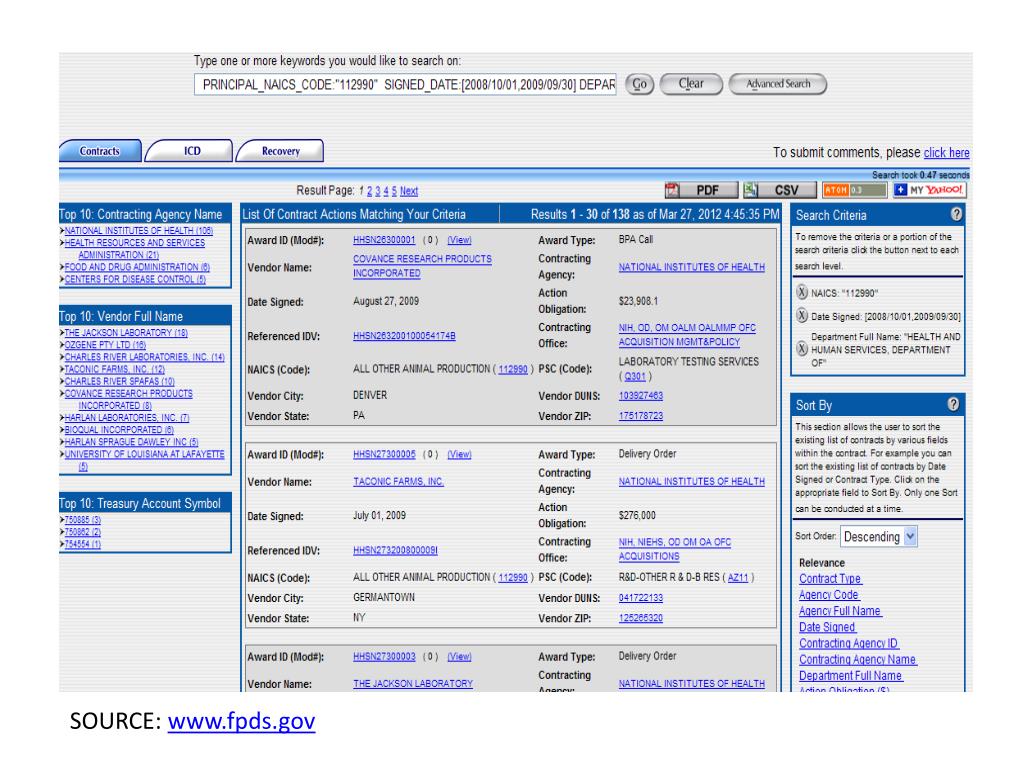Go to result page 3

pyautogui.click(x=377, y=191)
